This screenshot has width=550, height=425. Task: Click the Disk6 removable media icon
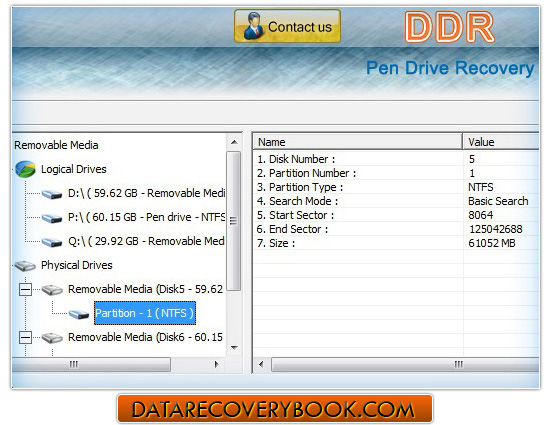point(52,338)
